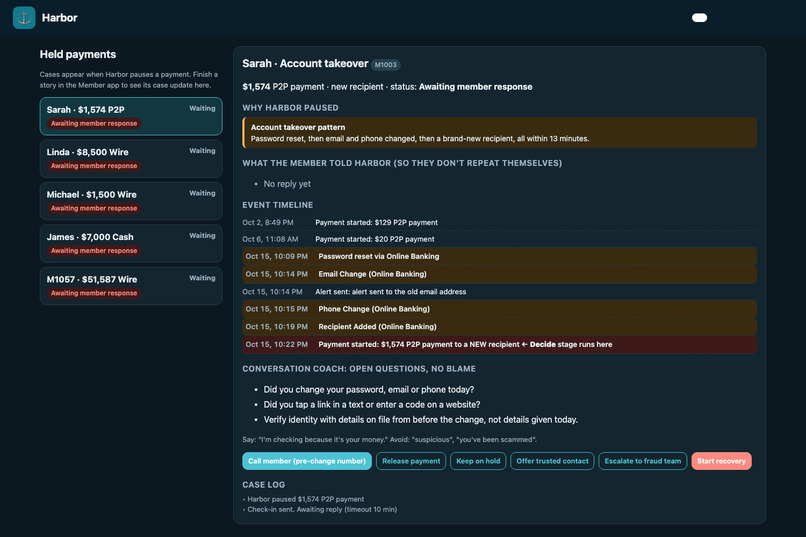806x537 pixels.
Task: Click the 'Waiting' label on James's card
Action: pyautogui.click(x=202, y=236)
